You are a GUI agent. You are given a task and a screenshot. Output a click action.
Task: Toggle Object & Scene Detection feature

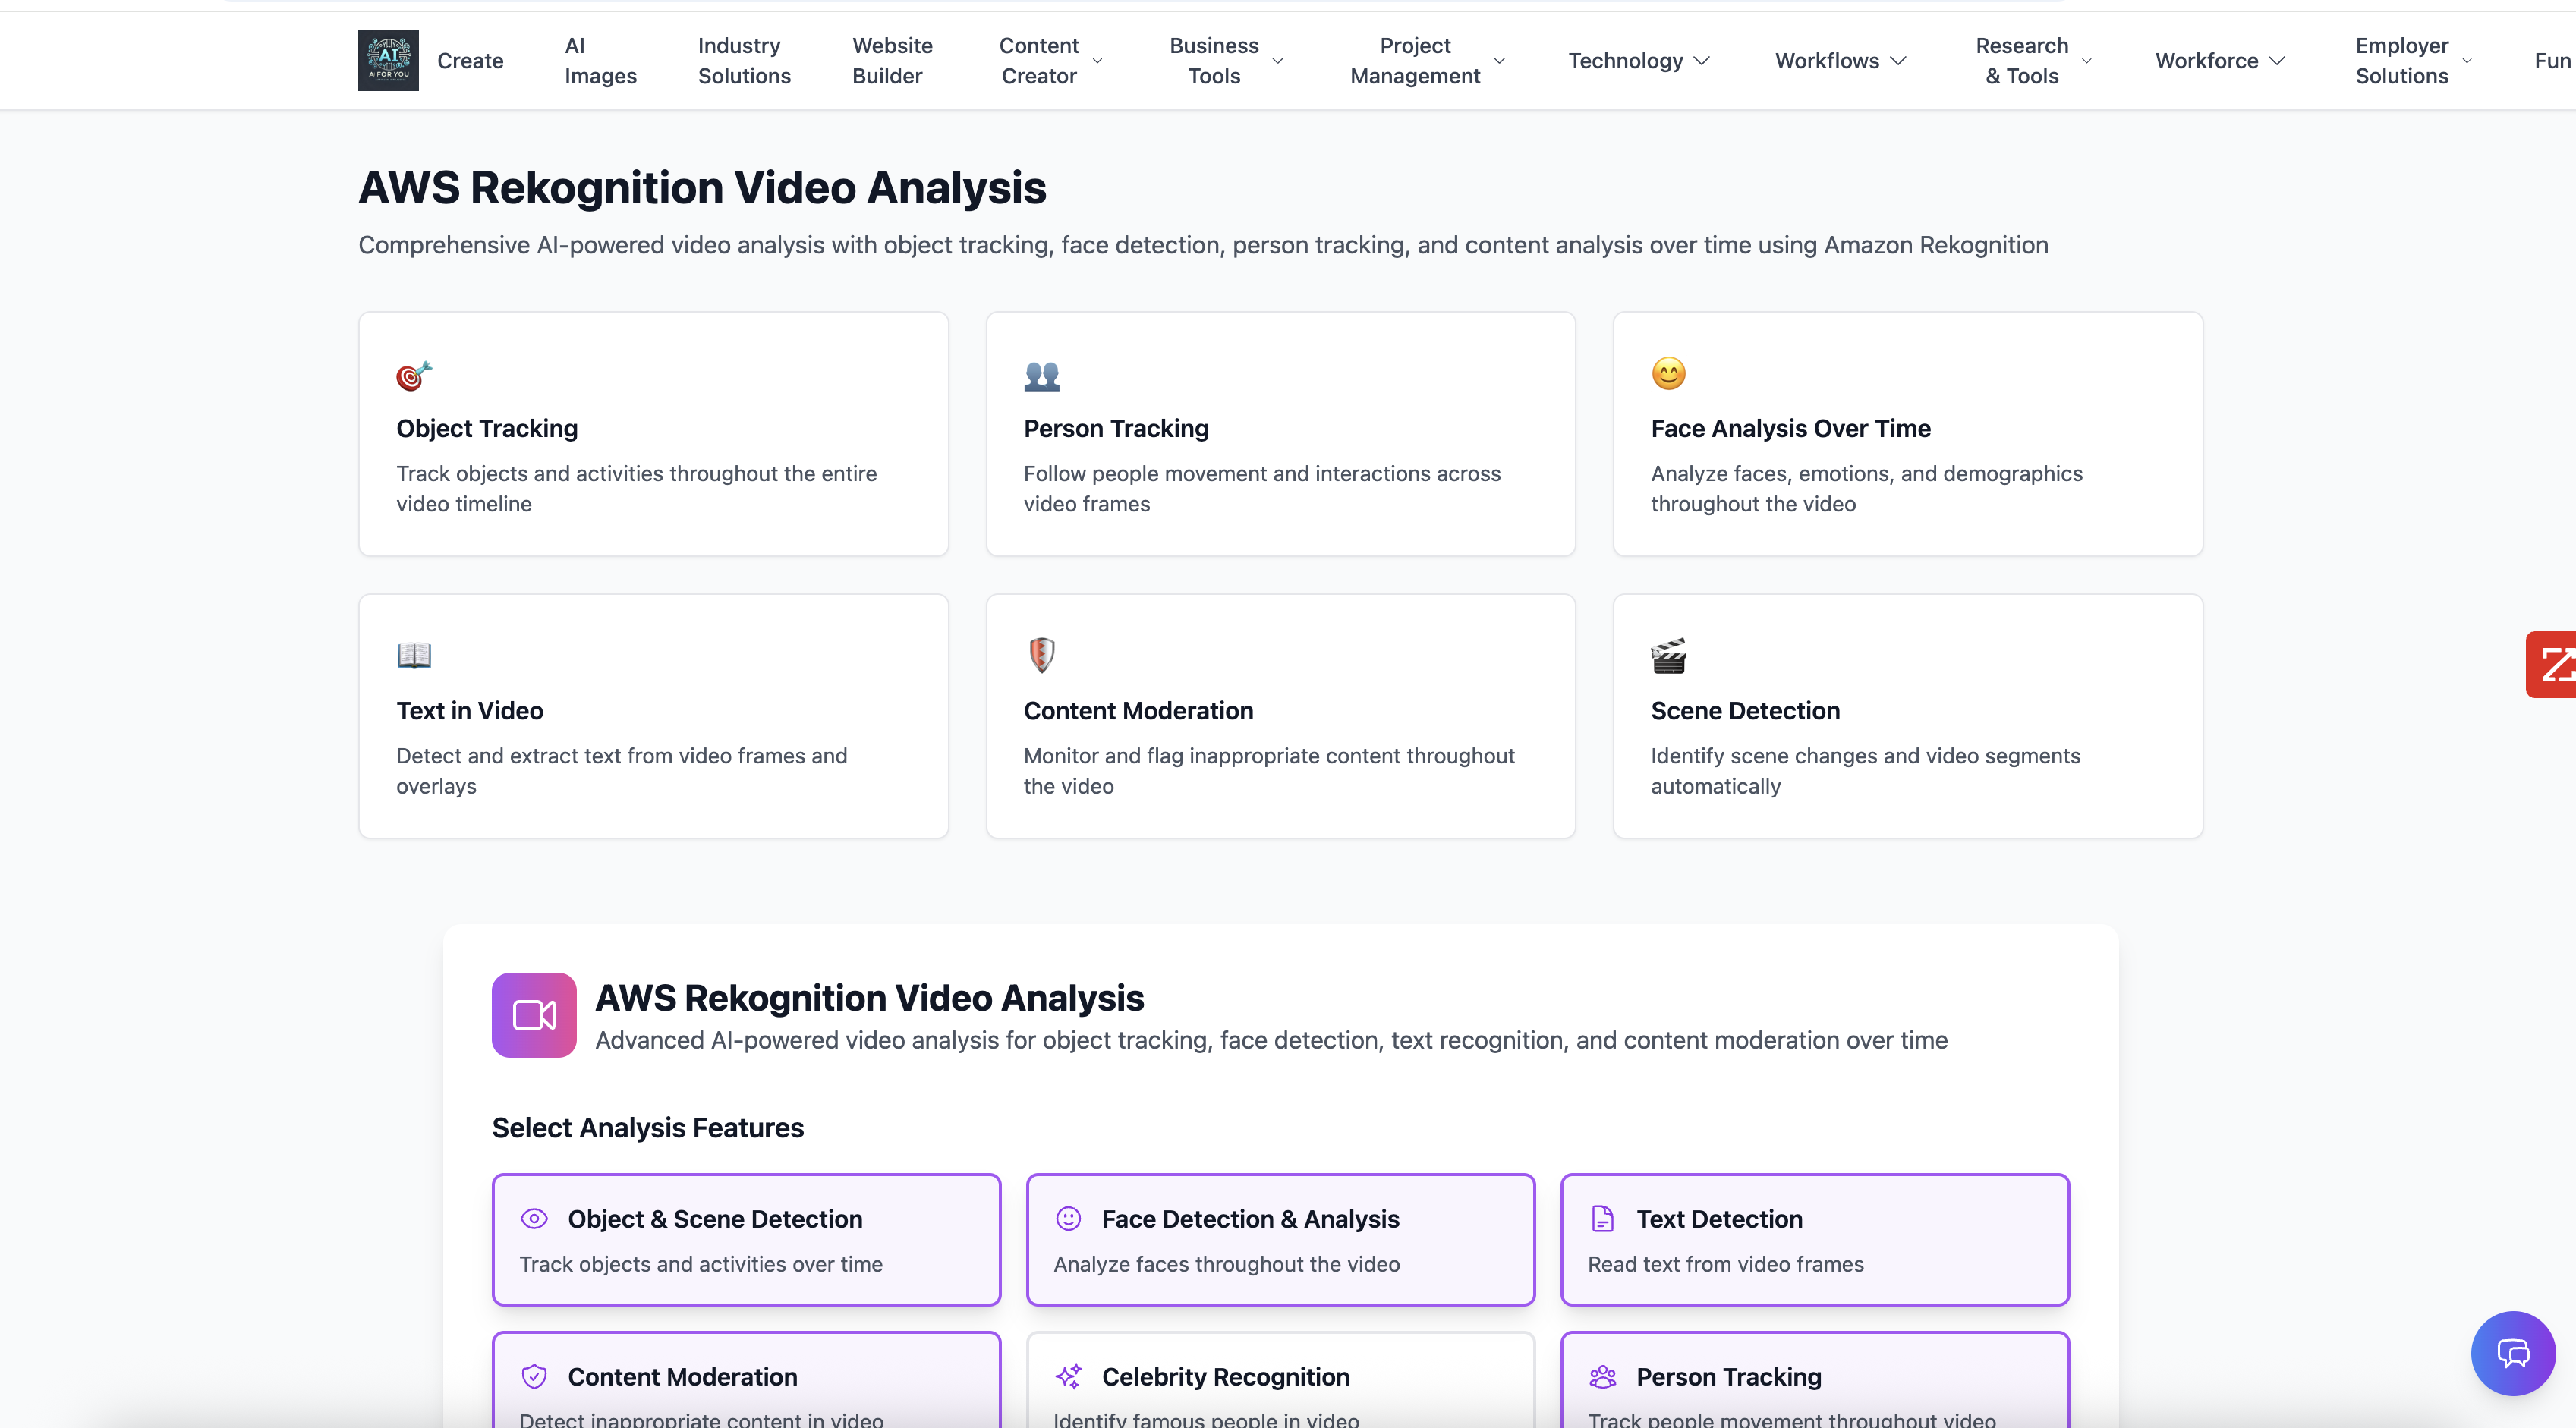point(746,1239)
